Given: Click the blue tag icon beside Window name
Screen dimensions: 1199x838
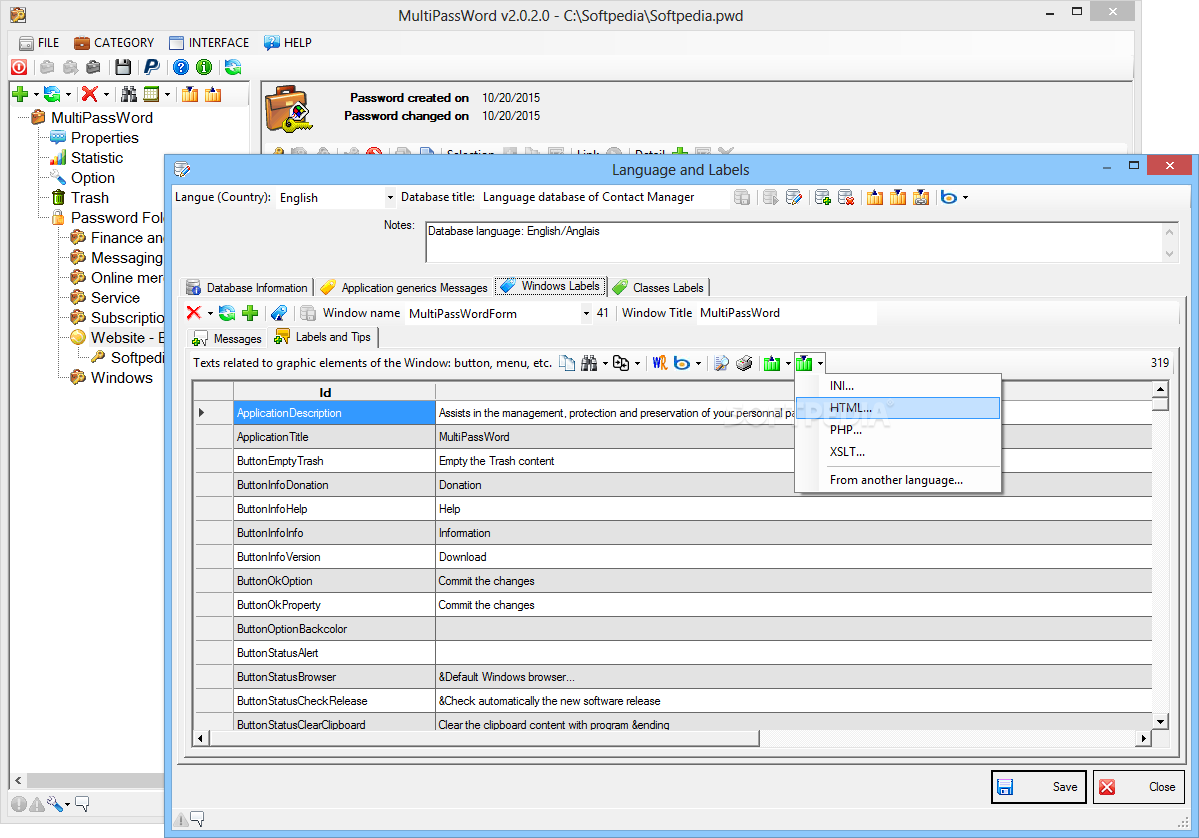Looking at the screenshot, I should pos(279,313).
